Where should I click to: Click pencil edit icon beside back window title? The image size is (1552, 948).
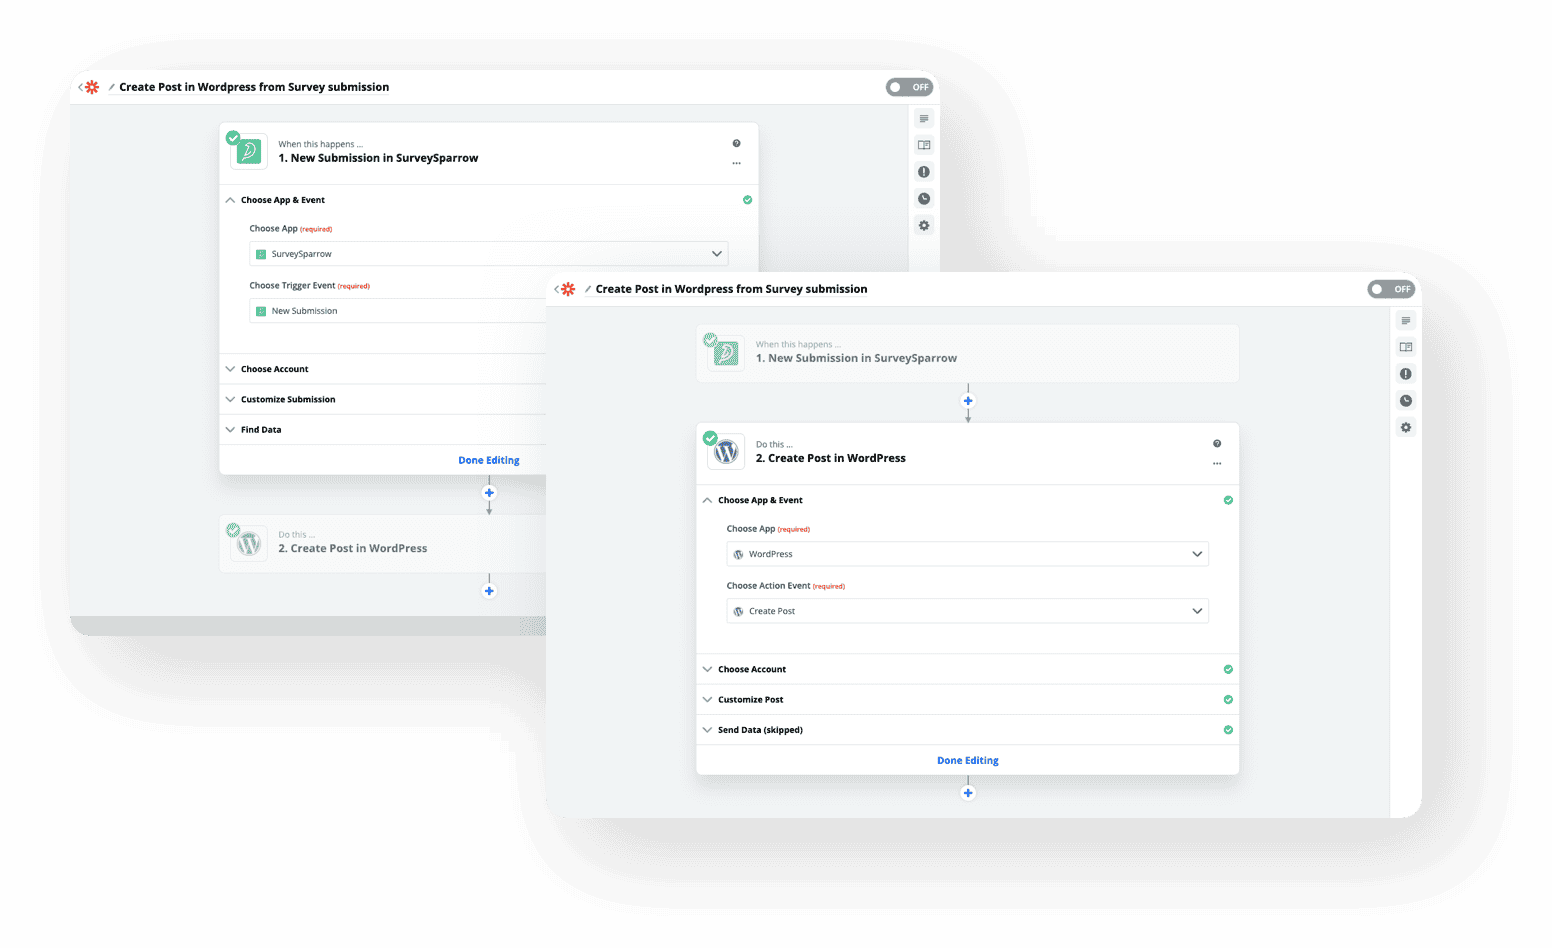[111, 87]
